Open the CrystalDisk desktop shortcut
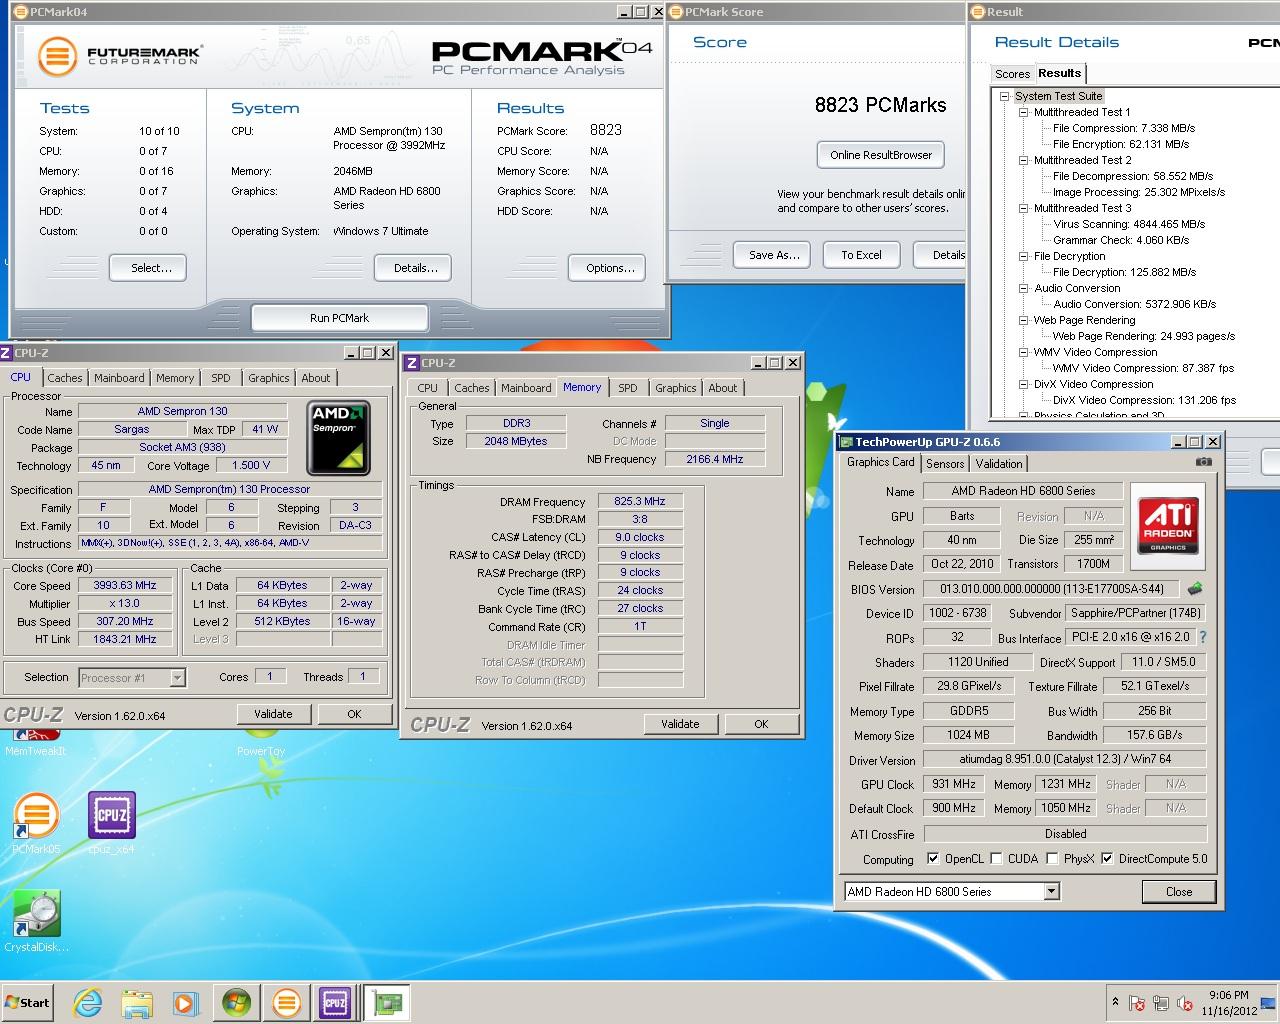Image resolution: width=1280 pixels, height=1024 pixels. click(36, 922)
